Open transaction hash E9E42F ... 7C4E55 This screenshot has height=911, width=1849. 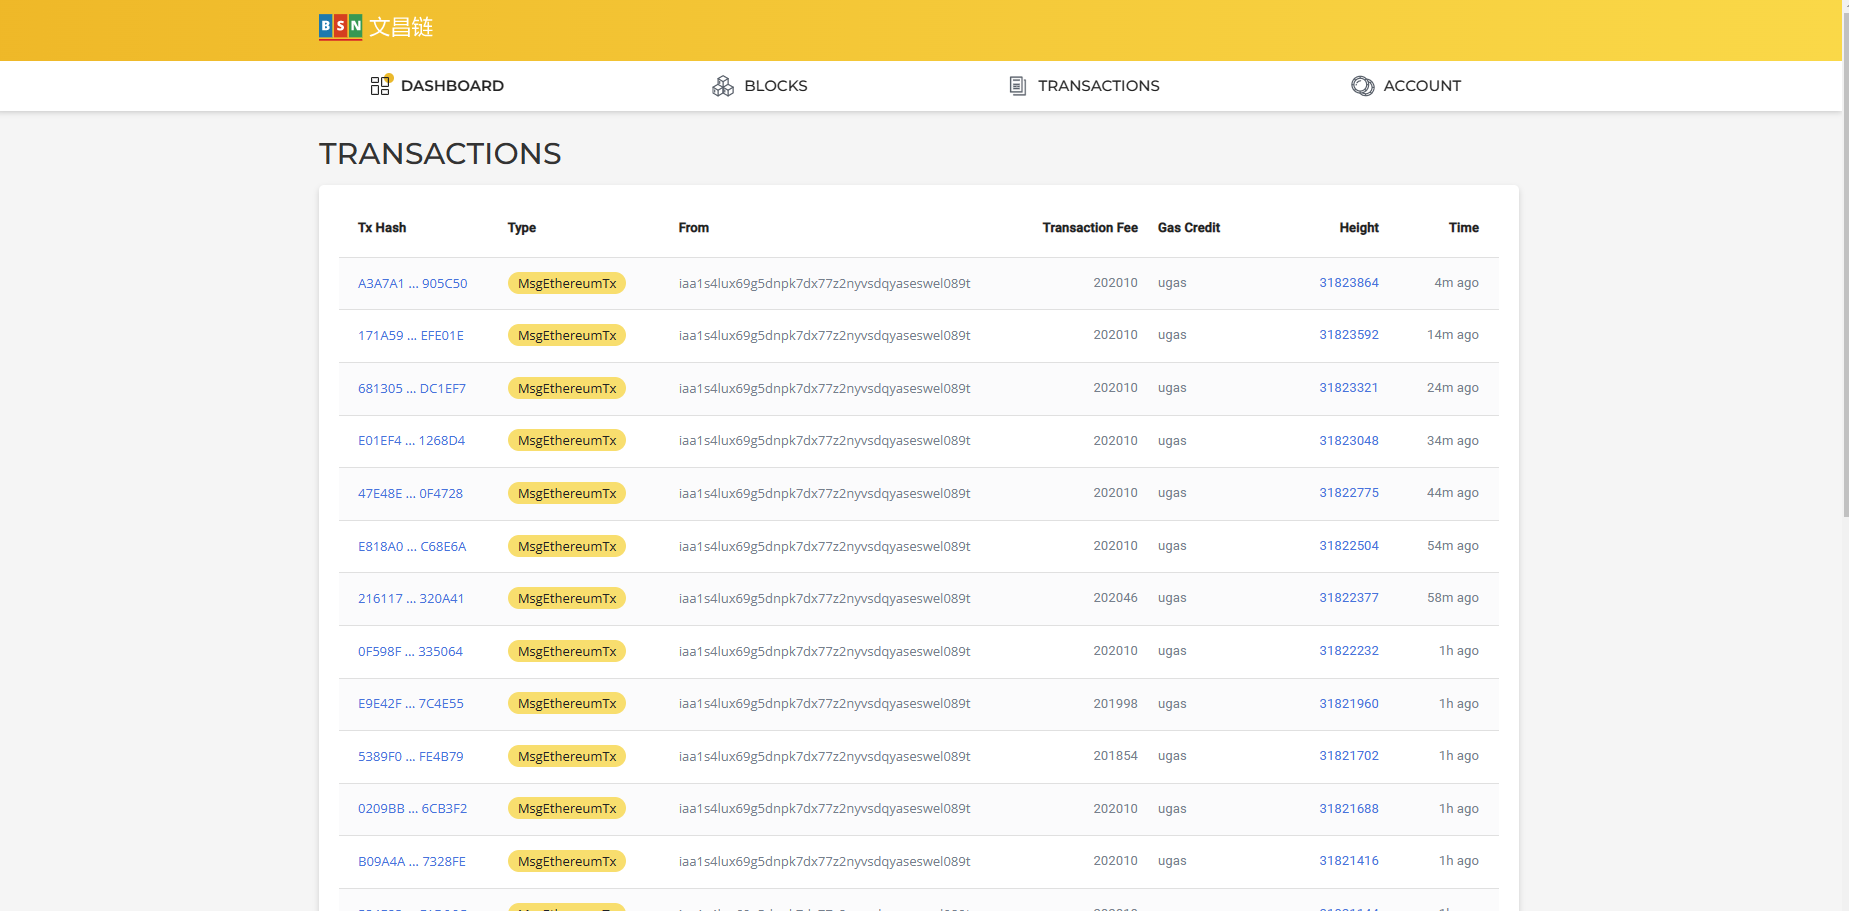click(x=411, y=703)
